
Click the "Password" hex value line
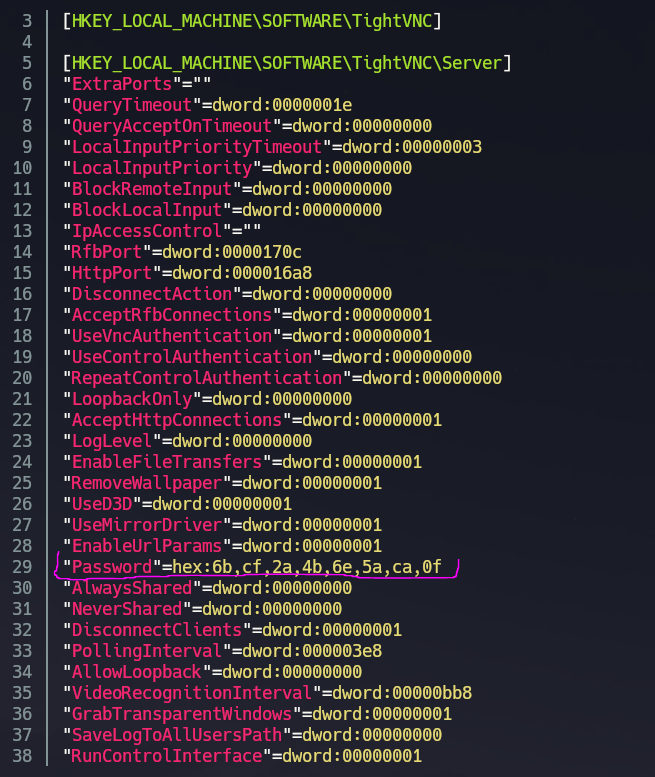252,567
